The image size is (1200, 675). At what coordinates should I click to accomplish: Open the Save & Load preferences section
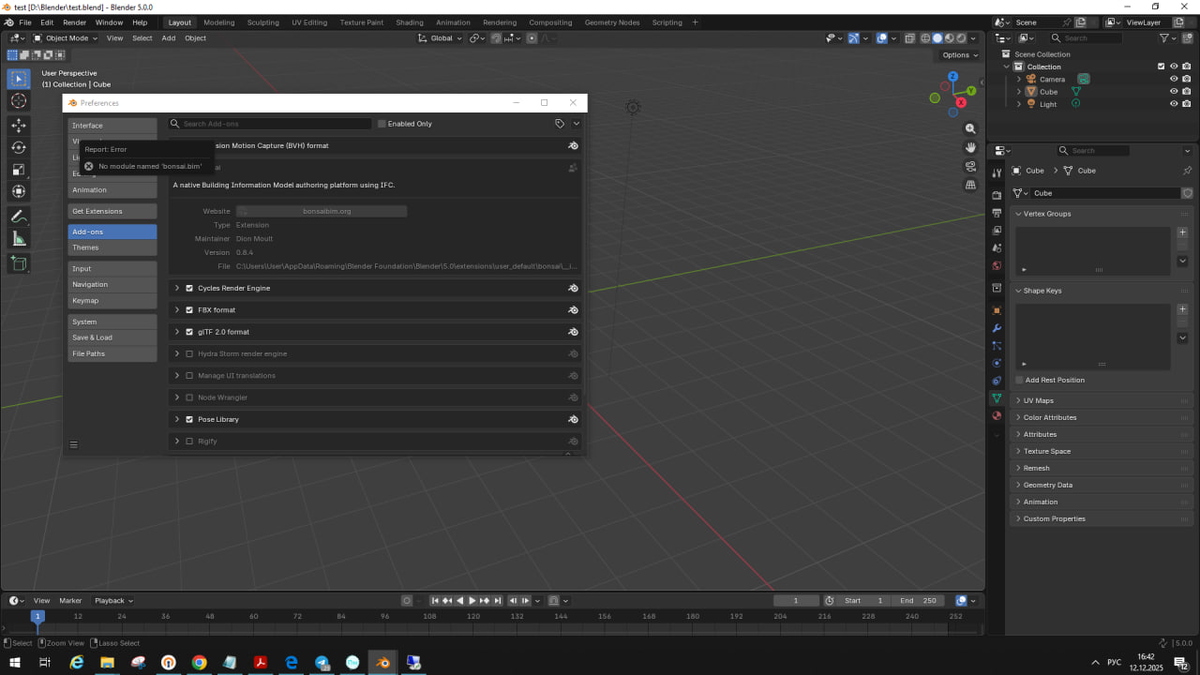tap(112, 337)
